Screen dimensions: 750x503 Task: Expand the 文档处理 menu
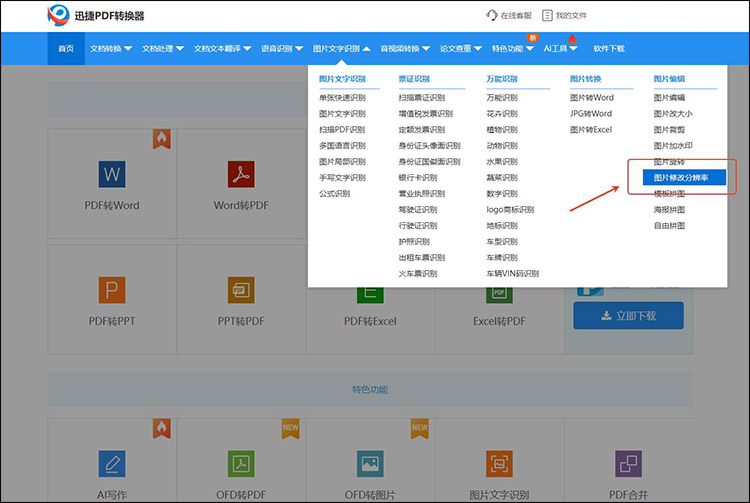(163, 48)
